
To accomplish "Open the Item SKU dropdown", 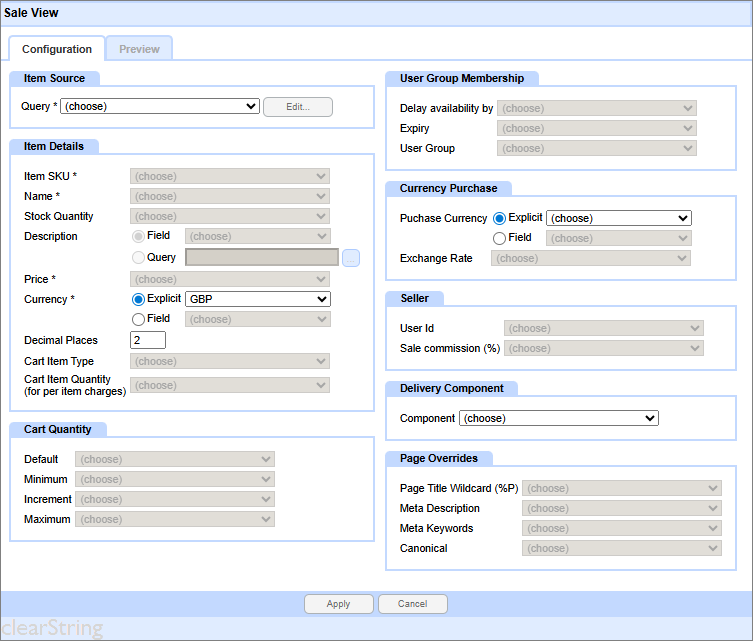I will point(229,177).
